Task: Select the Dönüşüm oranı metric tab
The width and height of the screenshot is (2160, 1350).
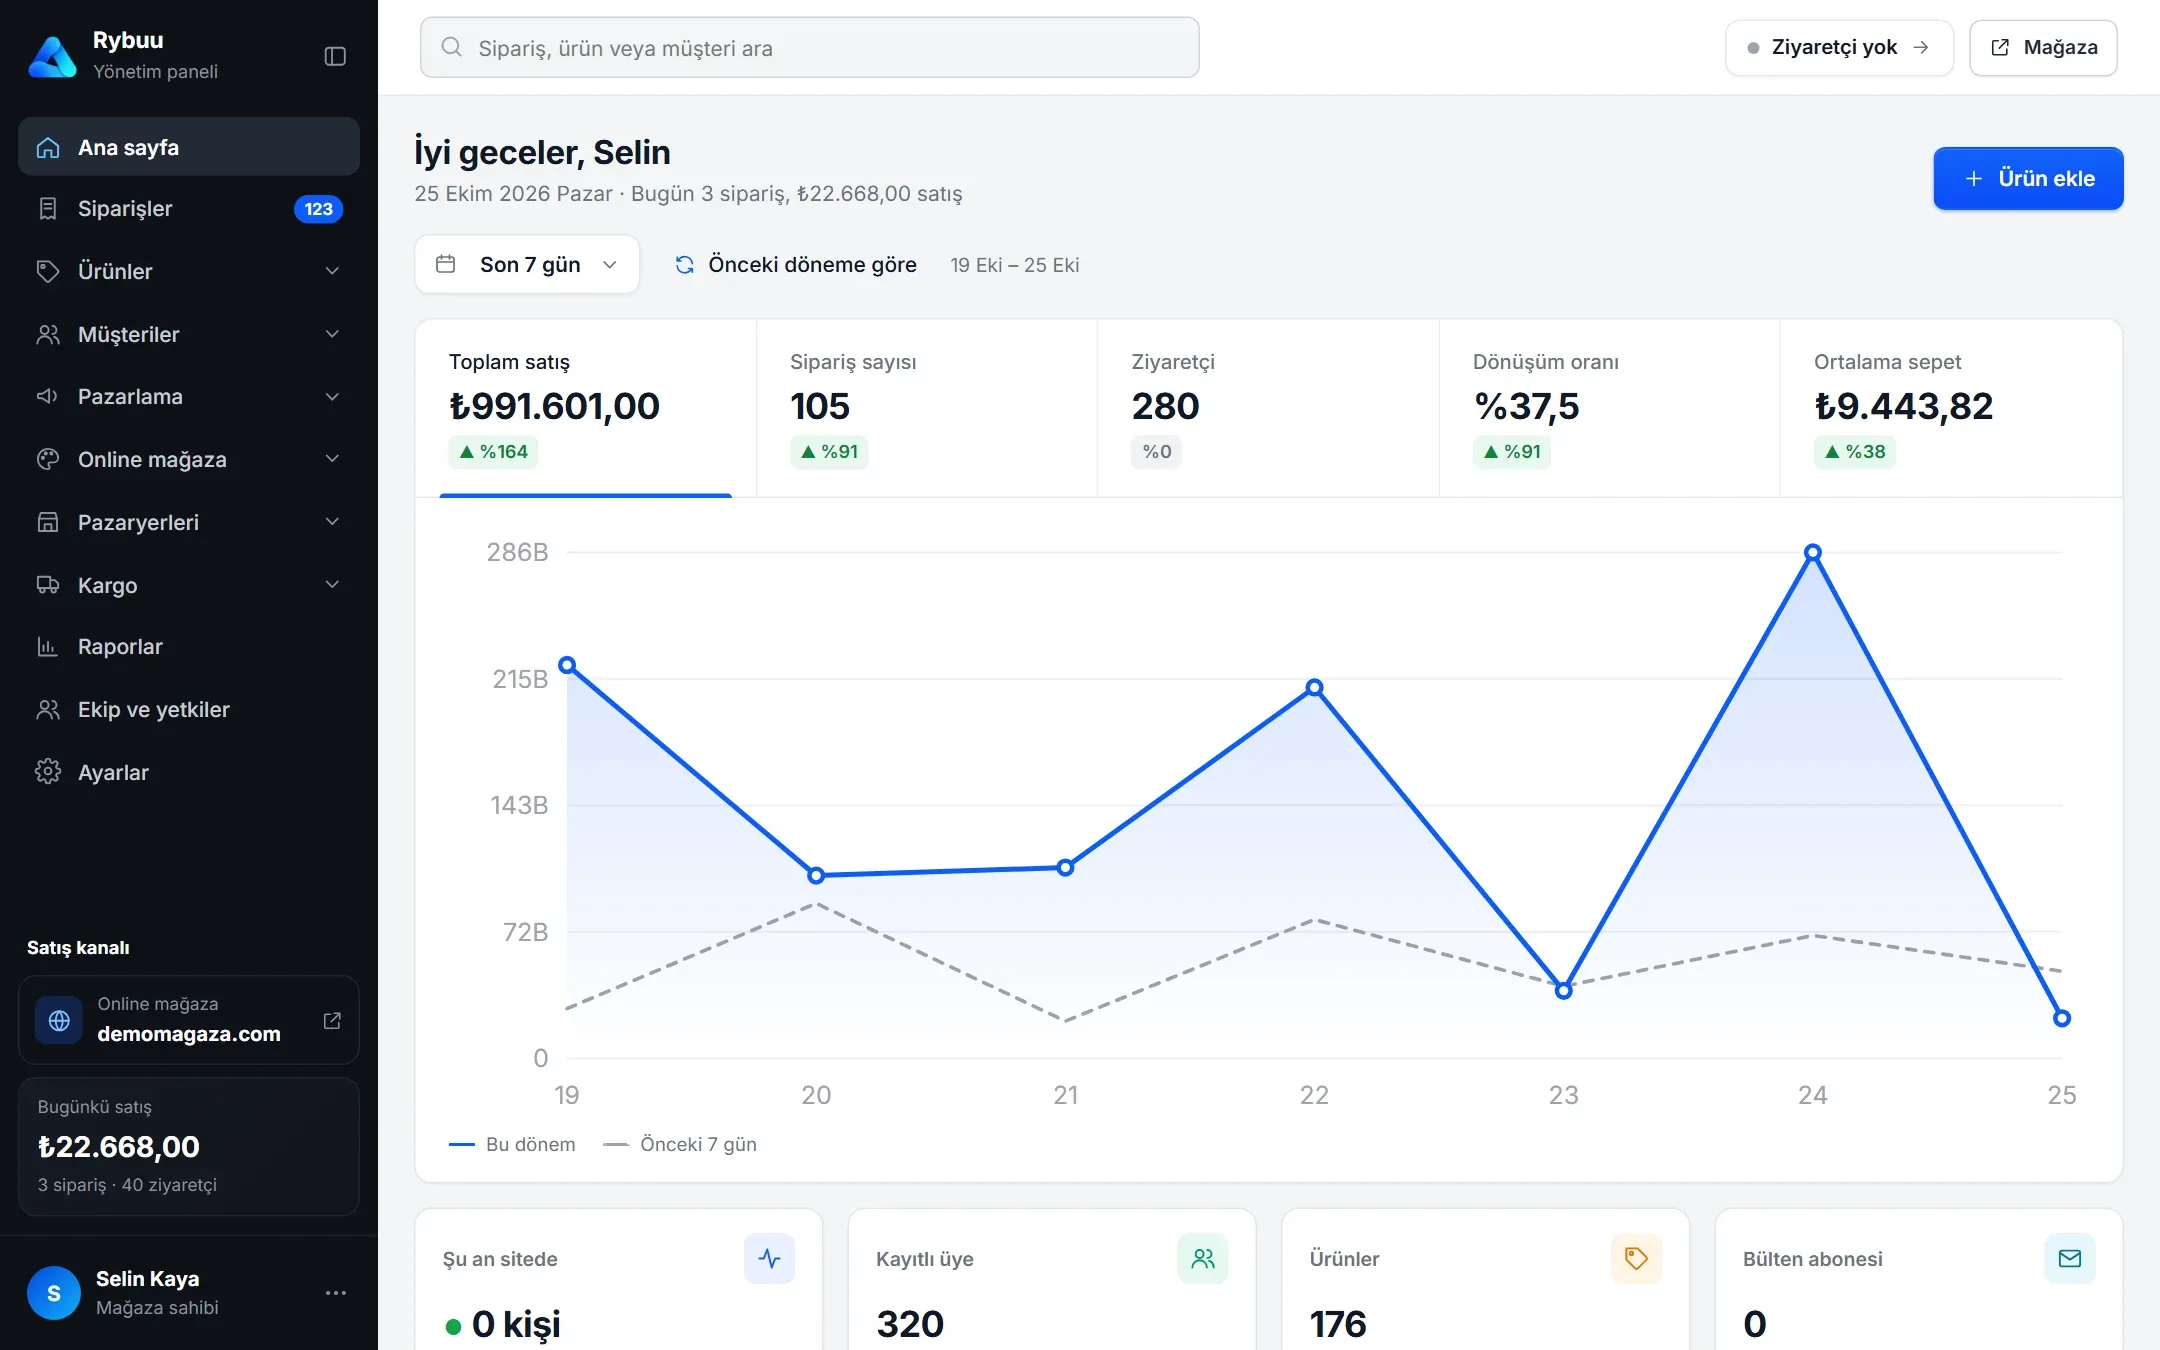Action: coord(1609,408)
